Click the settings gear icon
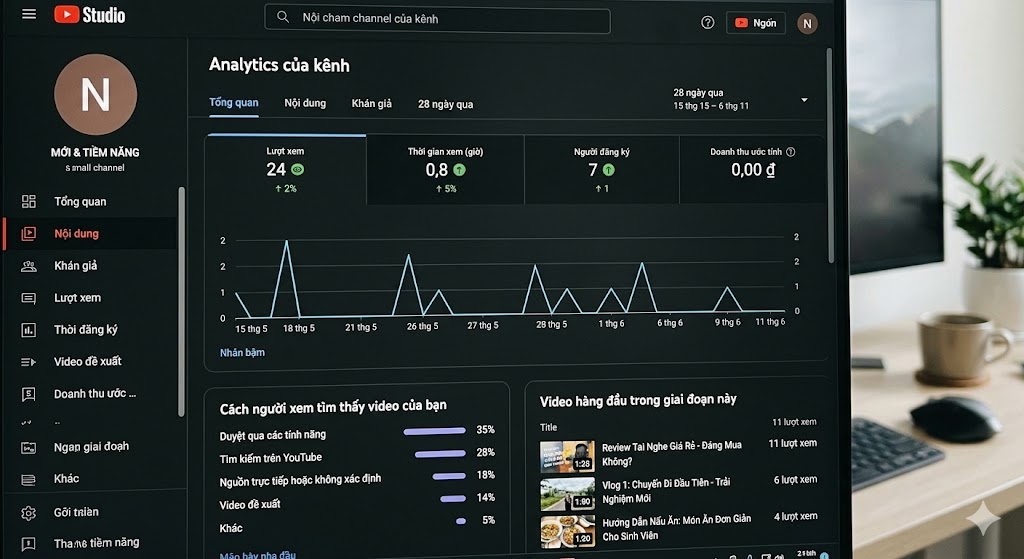The width and height of the screenshot is (1024, 559). point(29,513)
